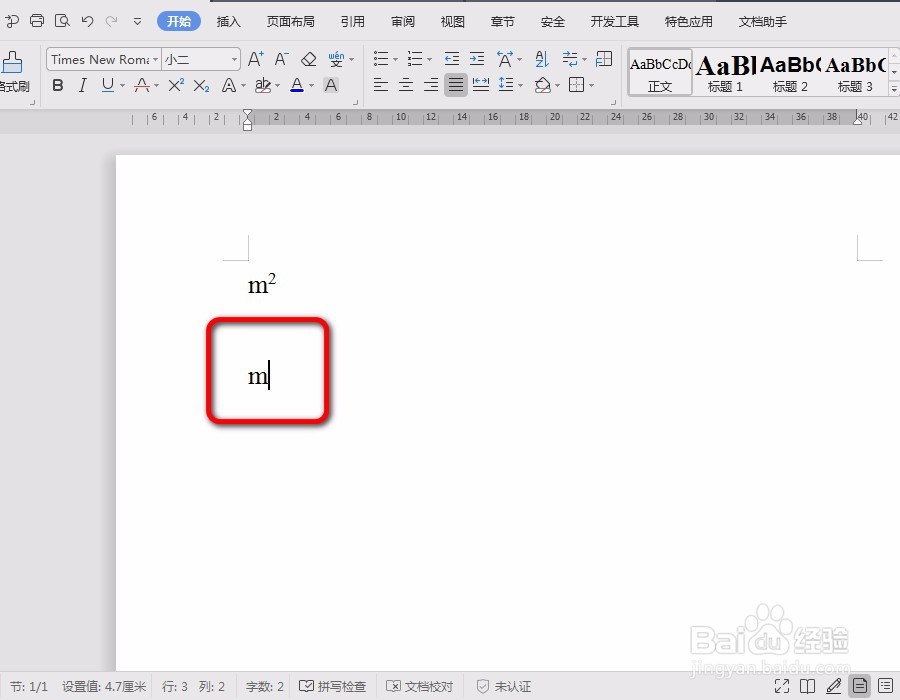Open the 审阅 ribbon tab
The height and width of the screenshot is (700, 900).
(x=403, y=21)
